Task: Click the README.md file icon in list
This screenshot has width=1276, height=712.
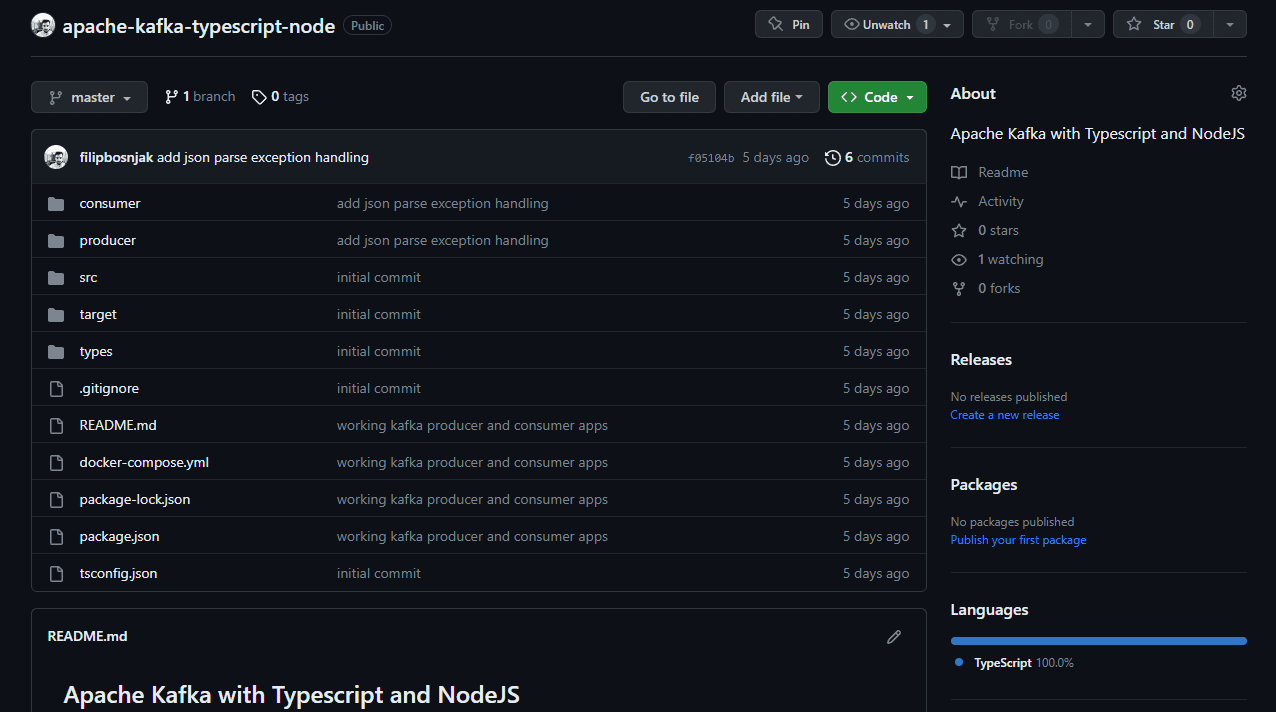Action: point(56,426)
